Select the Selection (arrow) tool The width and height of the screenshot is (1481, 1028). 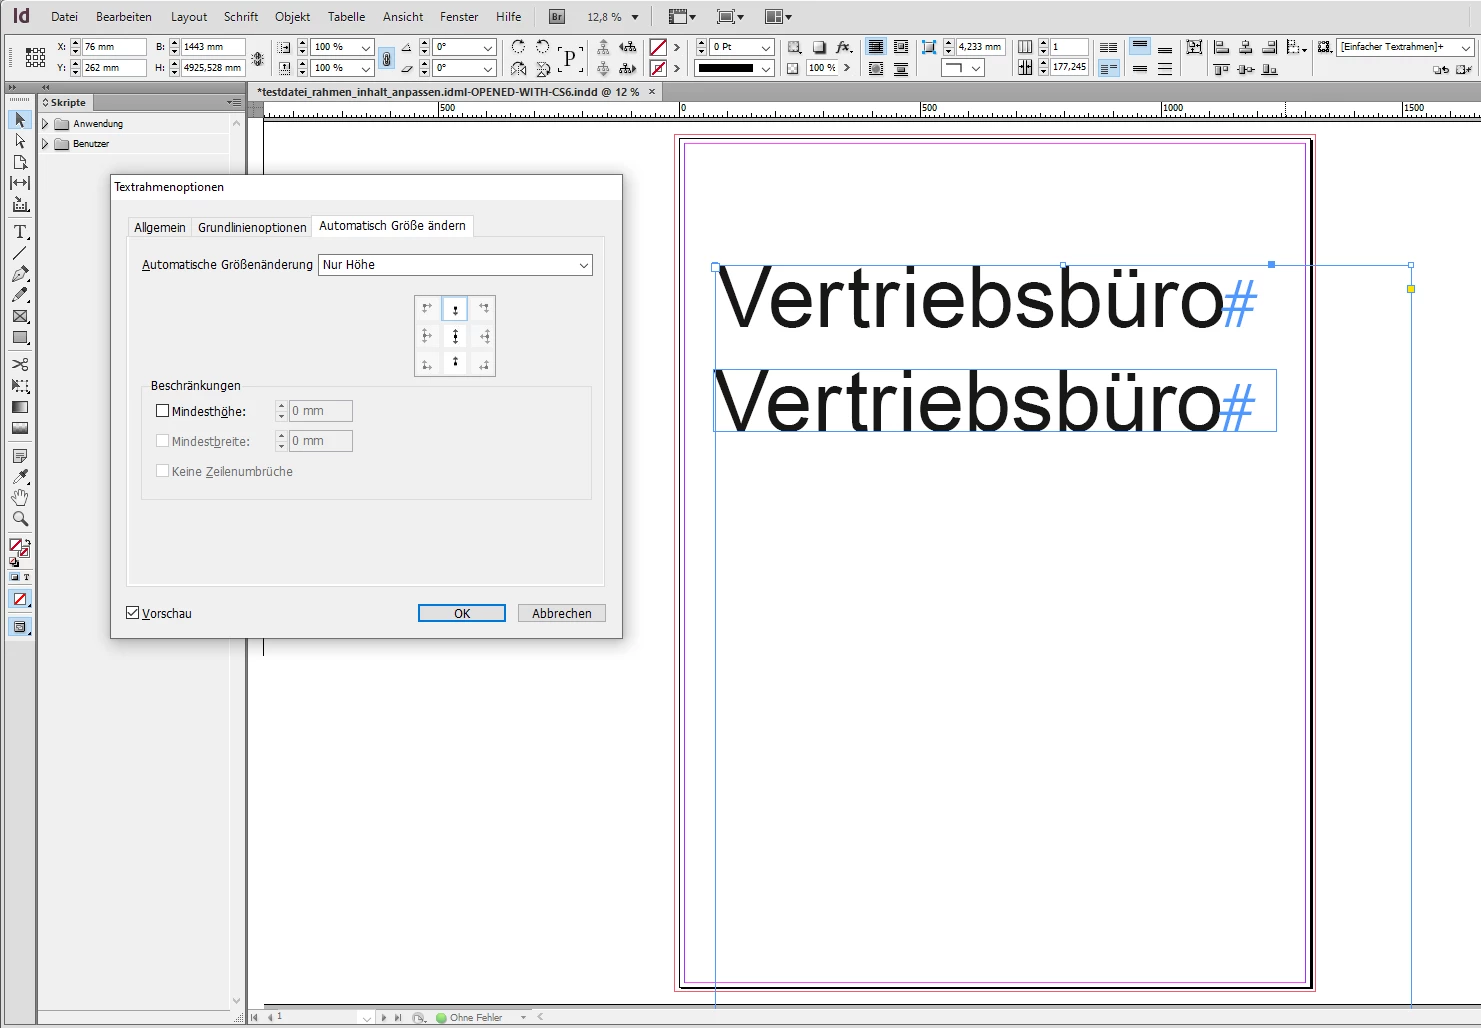[20, 120]
